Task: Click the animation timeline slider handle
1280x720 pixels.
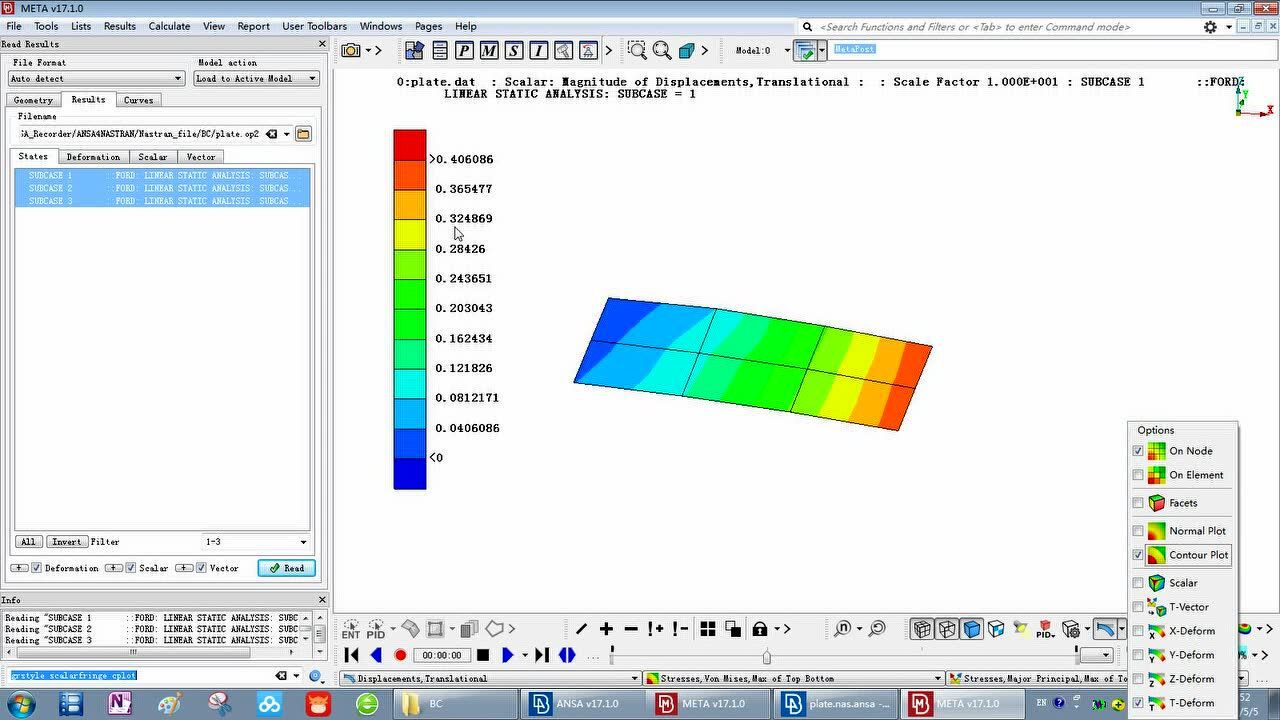Action: coord(766,656)
